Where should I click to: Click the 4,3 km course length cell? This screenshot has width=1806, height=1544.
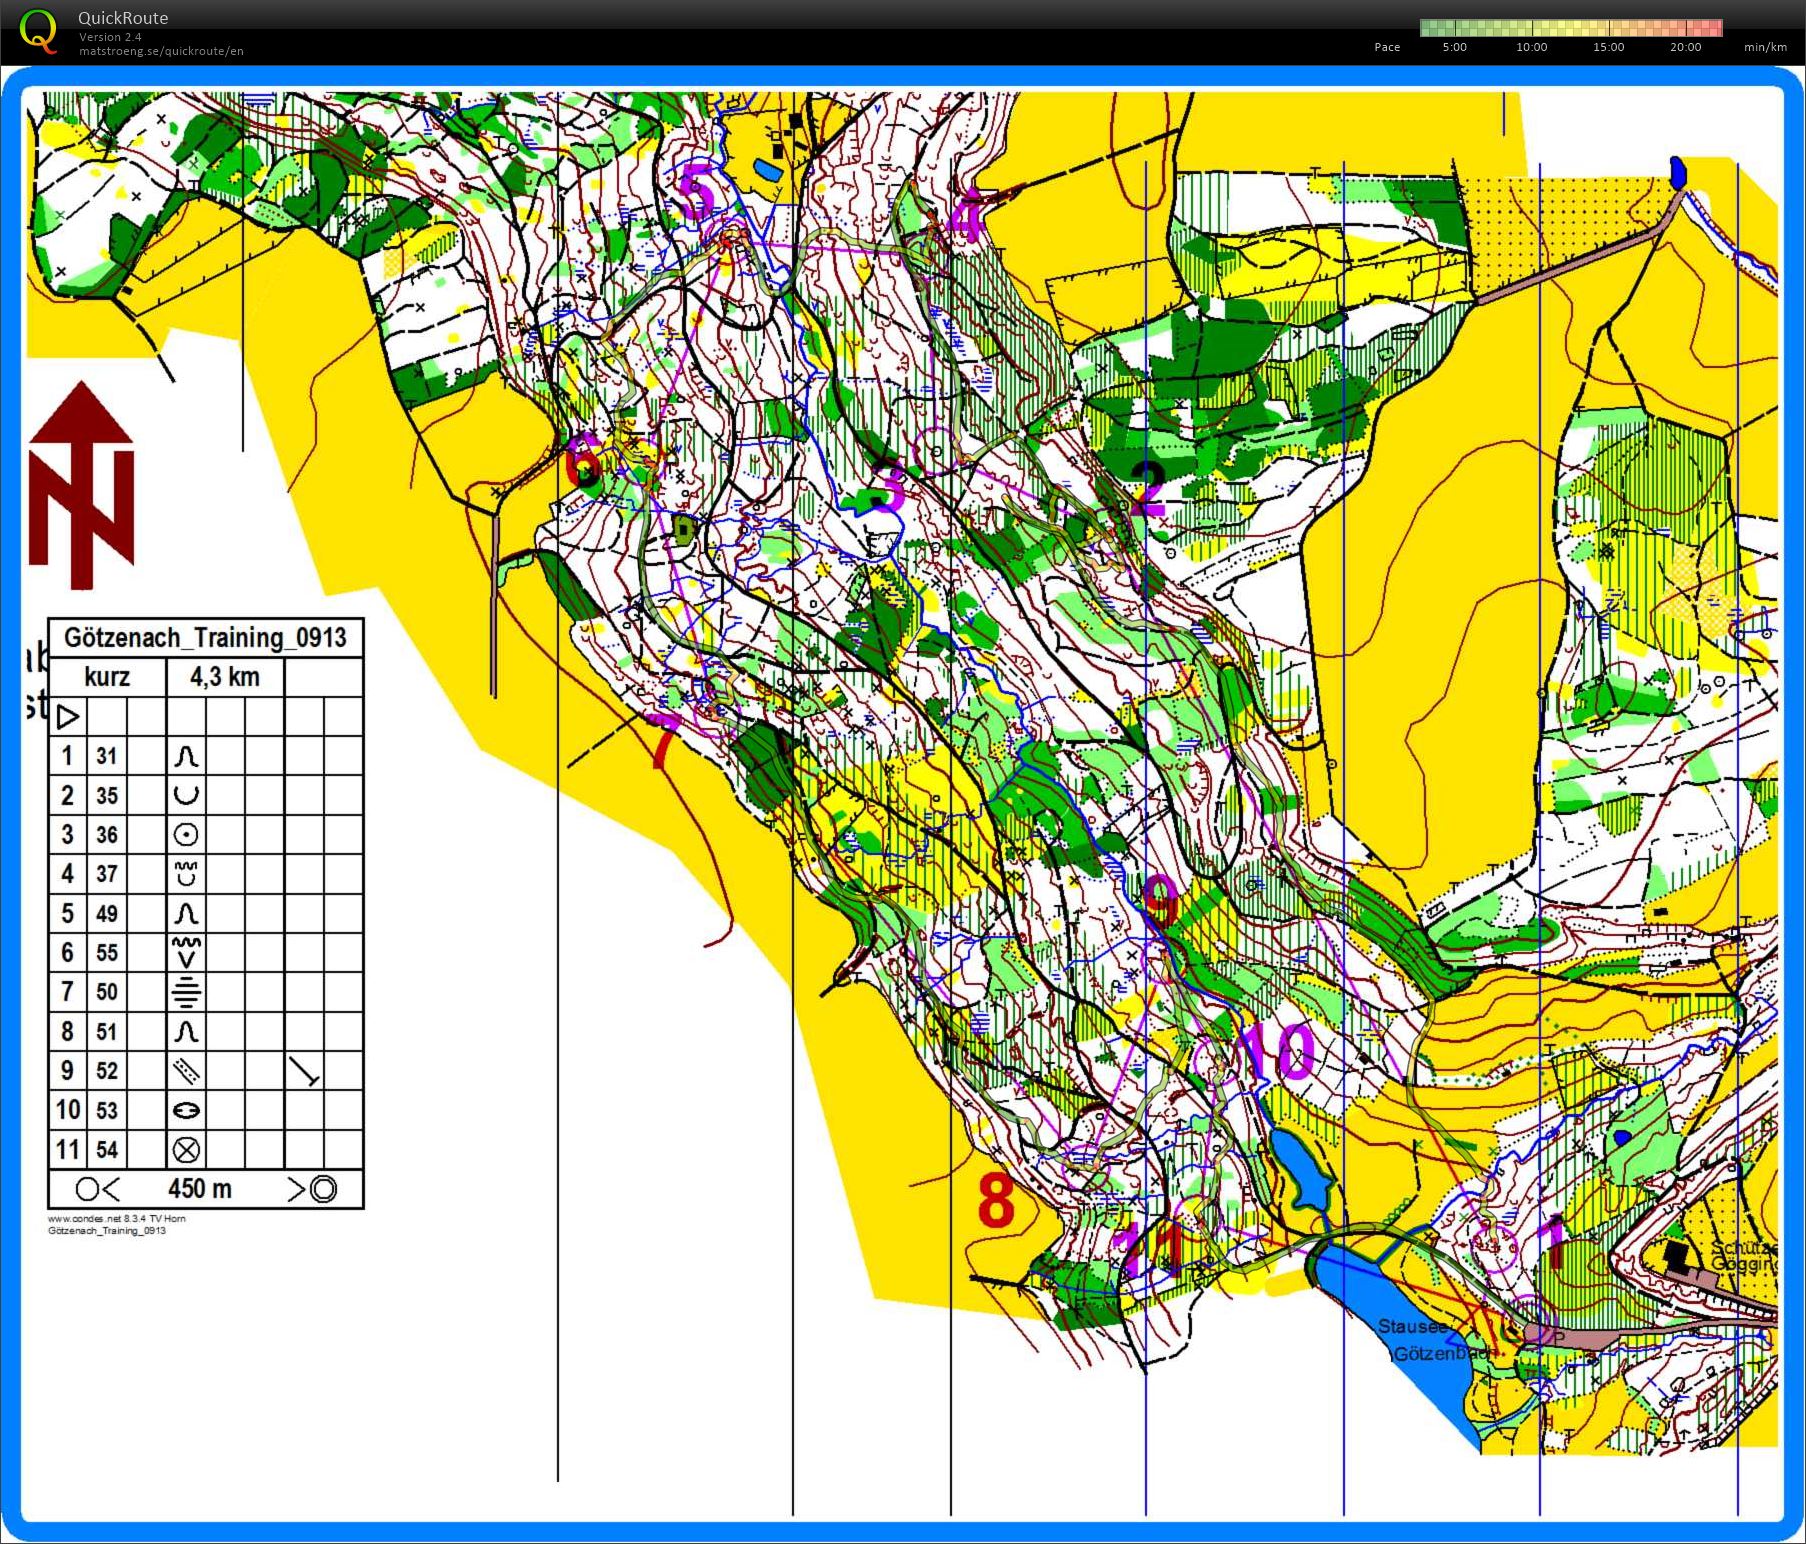coord(225,677)
